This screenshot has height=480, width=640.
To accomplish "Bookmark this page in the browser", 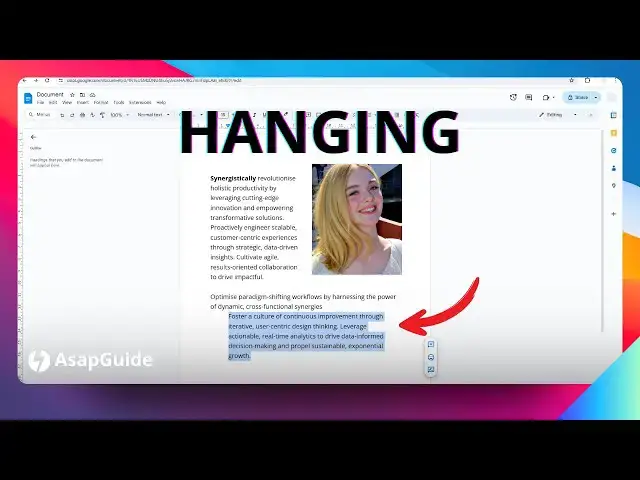I will 571,80.
